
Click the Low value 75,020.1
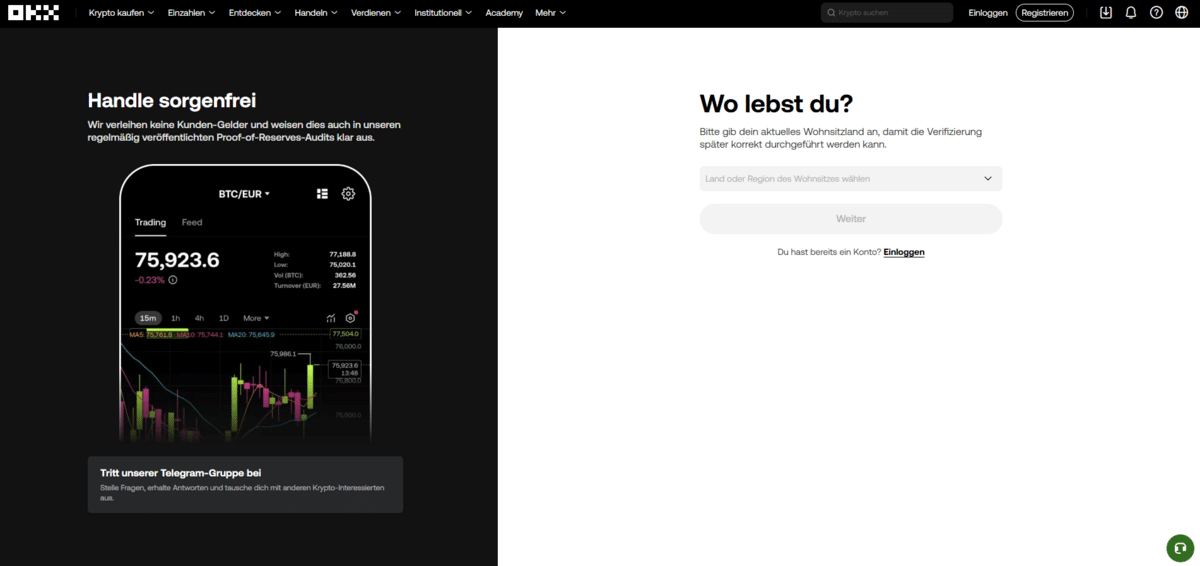[343, 265]
